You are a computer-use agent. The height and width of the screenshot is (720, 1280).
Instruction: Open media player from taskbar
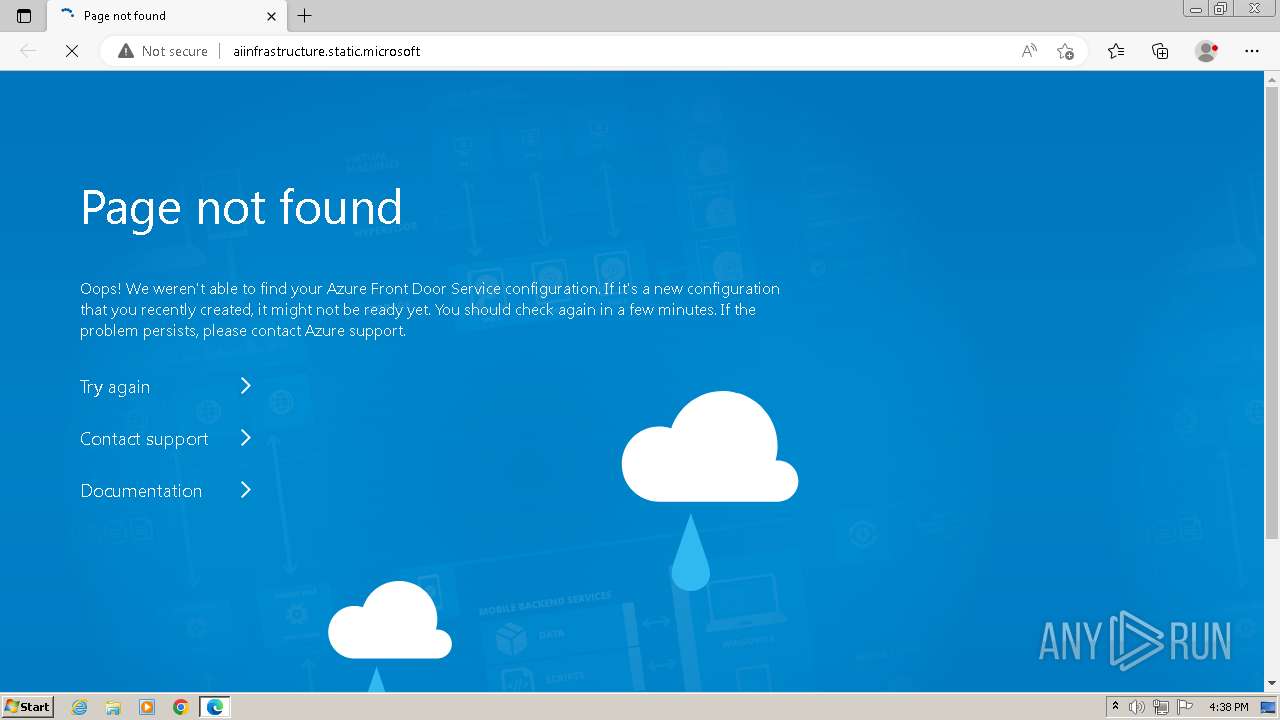(147, 707)
